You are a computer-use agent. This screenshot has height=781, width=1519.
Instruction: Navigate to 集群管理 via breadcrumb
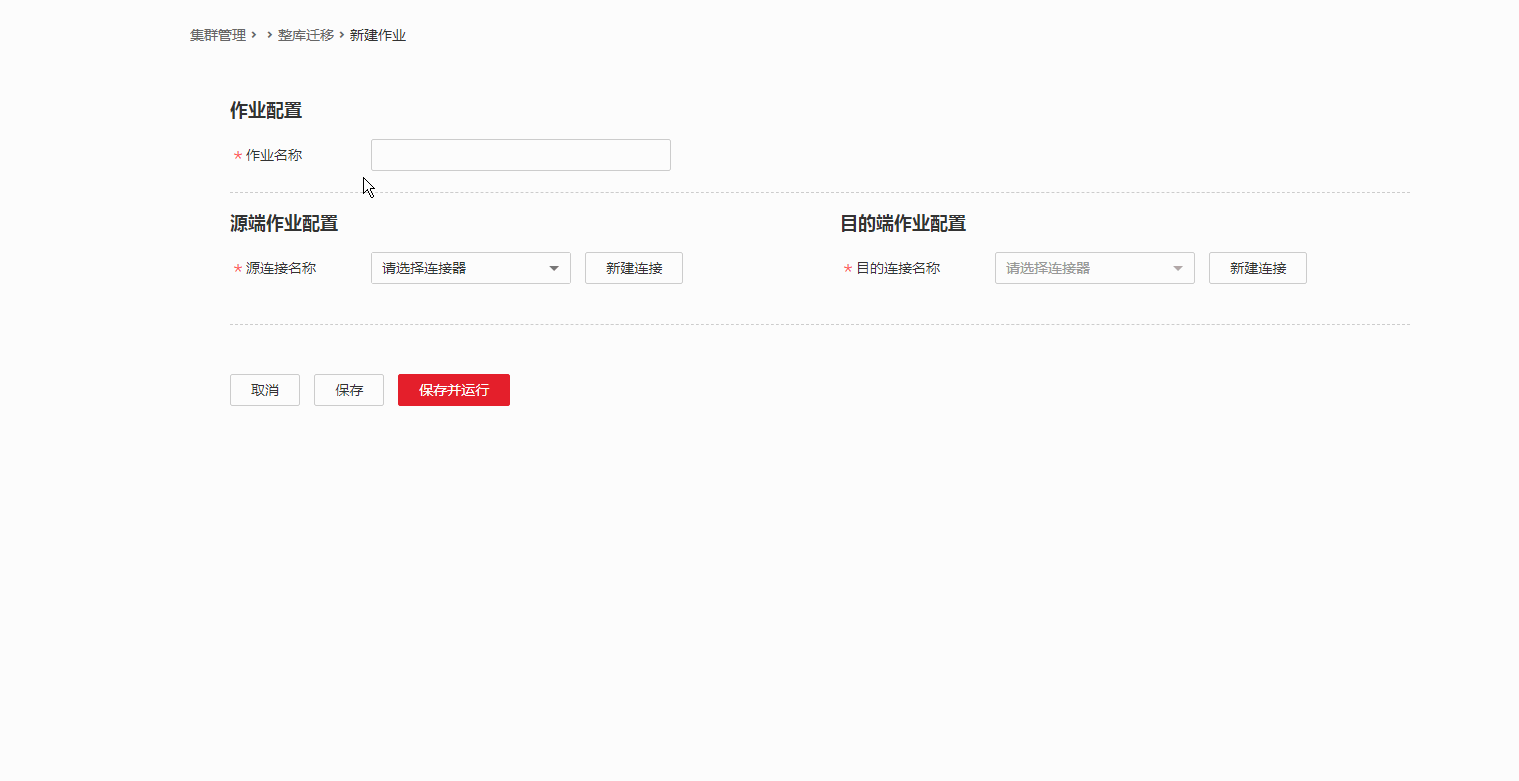[x=217, y=34]
